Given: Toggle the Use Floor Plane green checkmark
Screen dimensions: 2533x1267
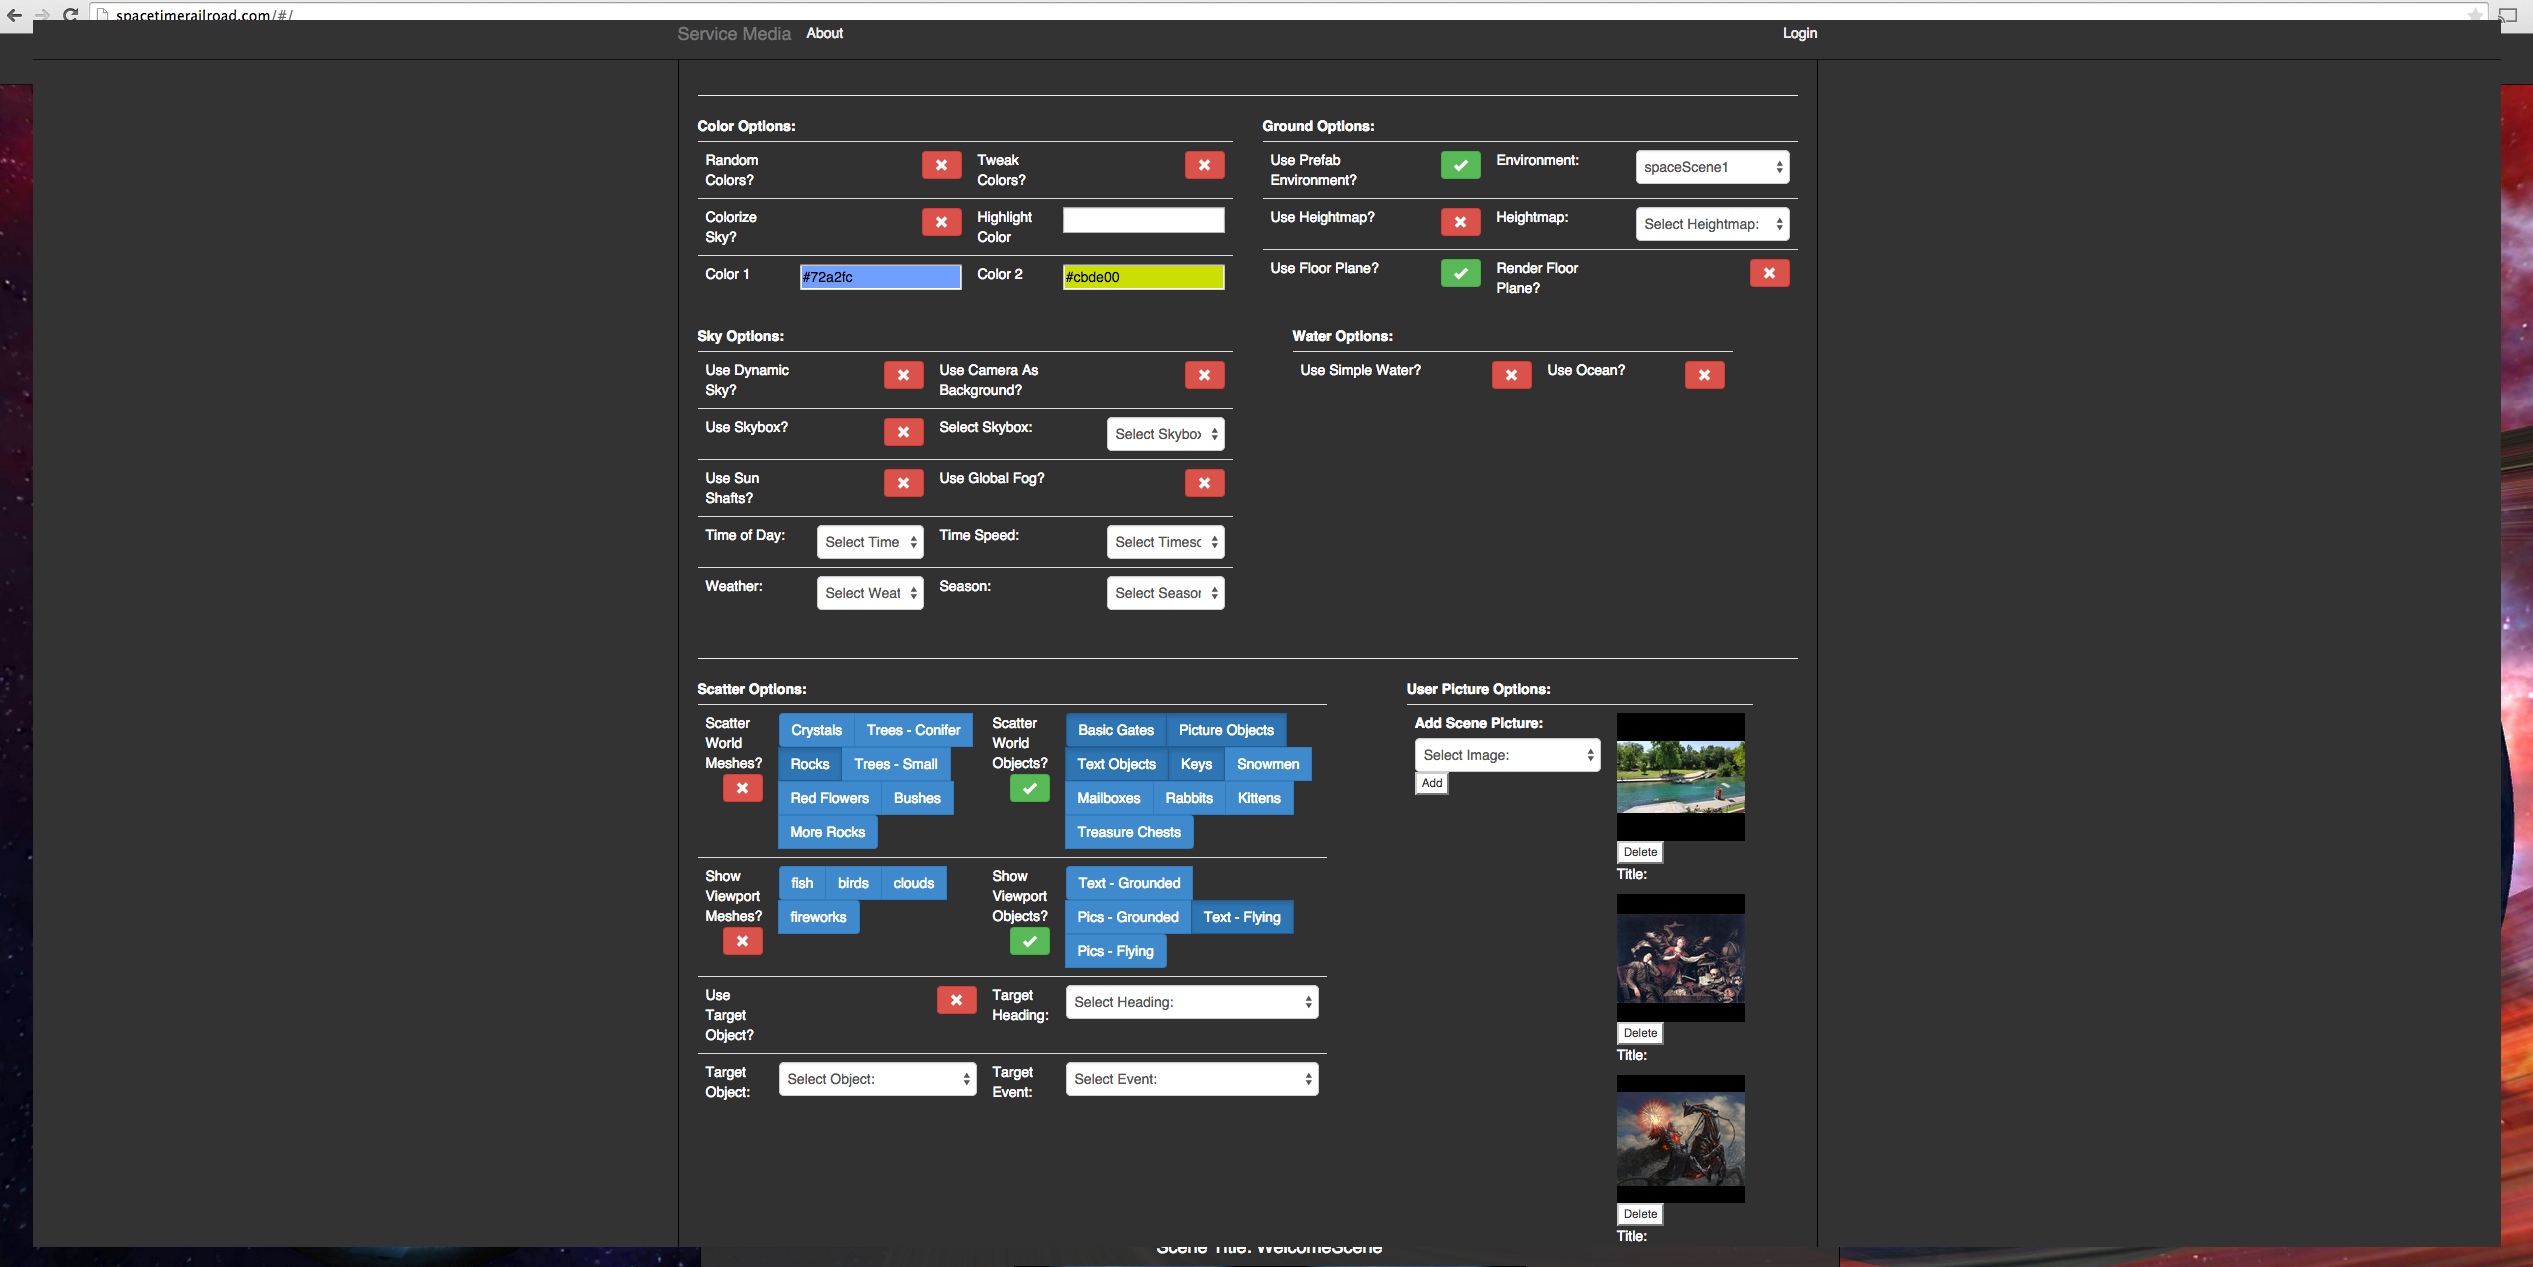Looking at the screenshot, I should (1460, 274).
